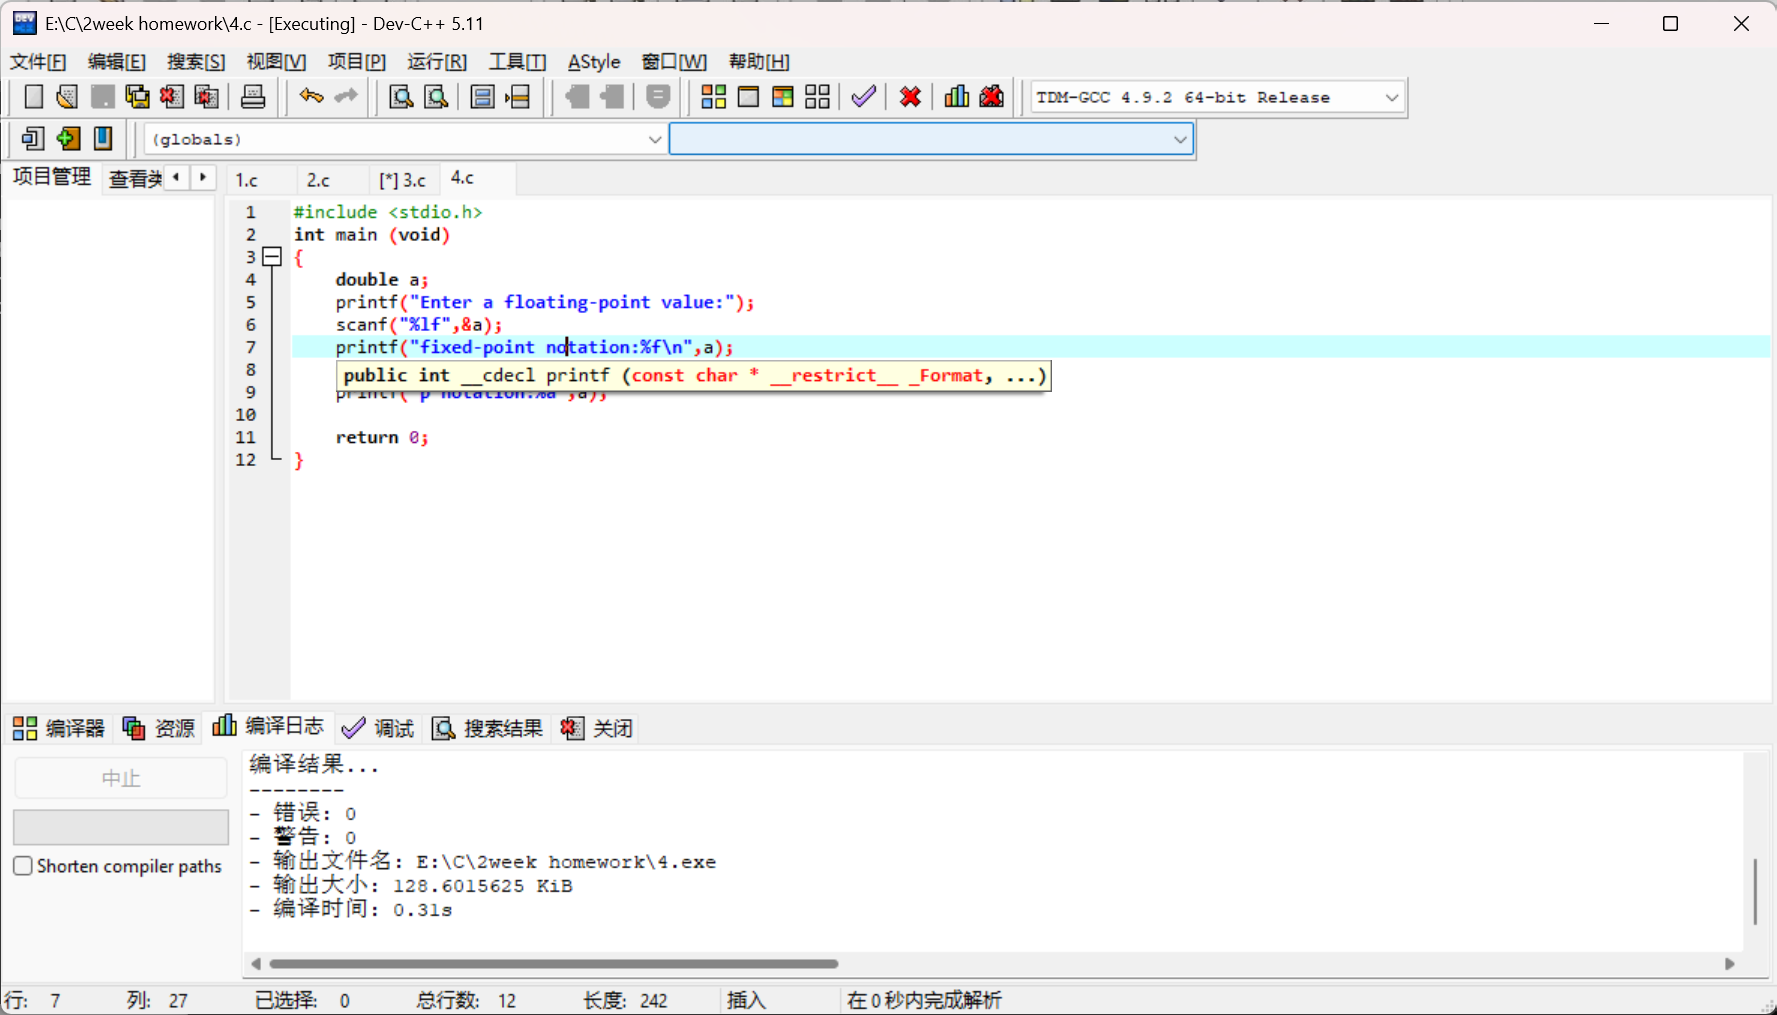This screenshot has height=1015, width=1777.
Task: Click the Goto bookmark icon in second toolbar
Action: pyautogui.click(x=103, y=138)
